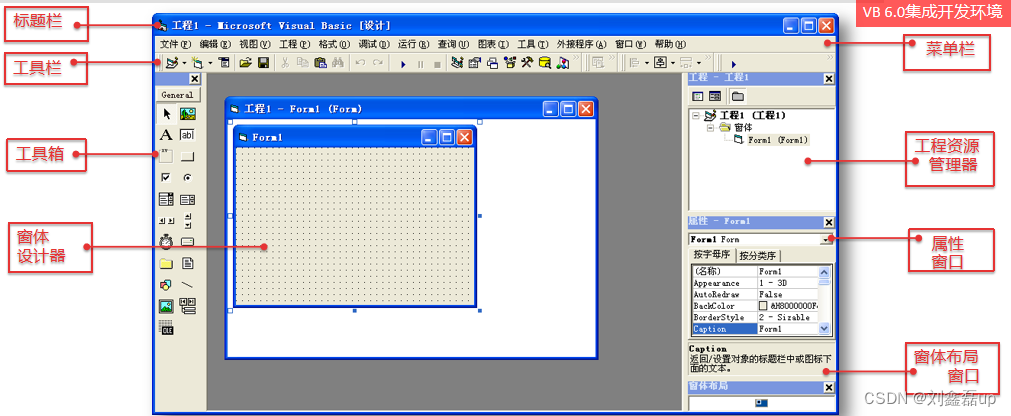This screenshot has width=1011, height=416.
Task: Open the 外接程序(A) menu
Action: (x=582, y=45)
